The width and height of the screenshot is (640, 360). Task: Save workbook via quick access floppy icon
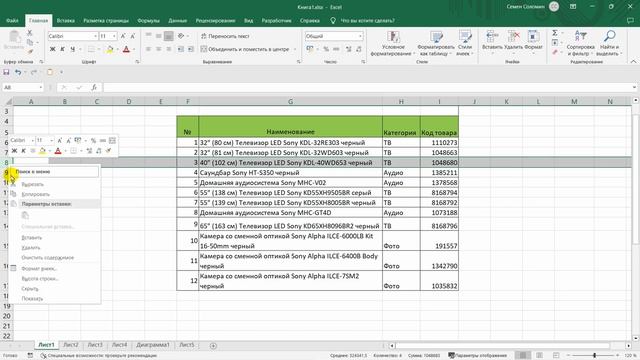(x=6, y=72)
